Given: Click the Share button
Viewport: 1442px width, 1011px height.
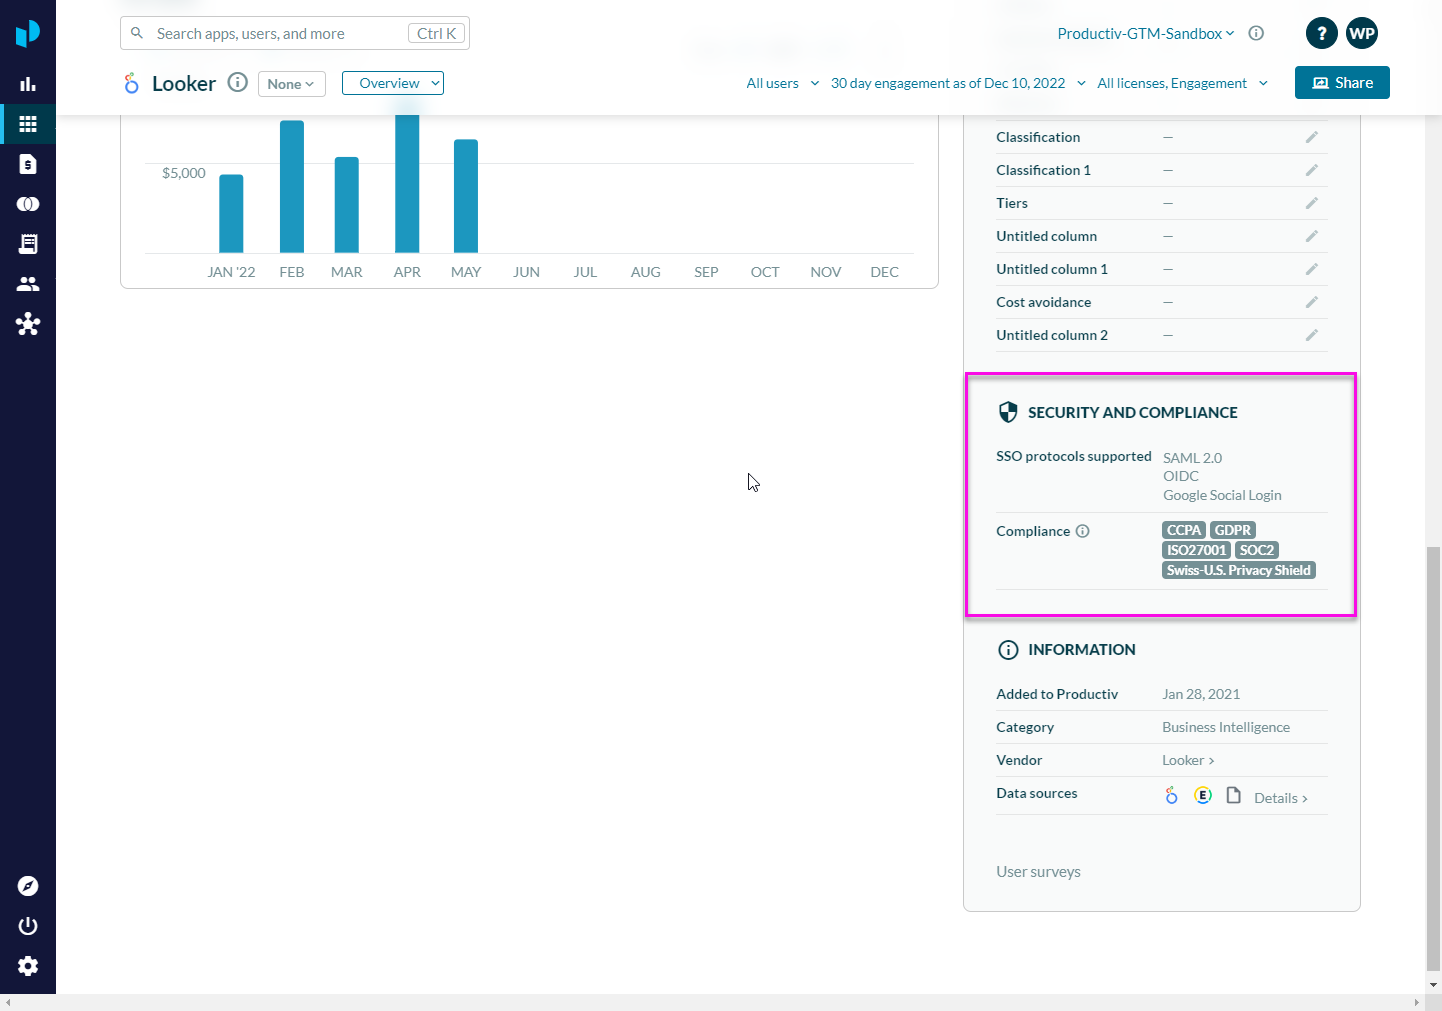Looking at the screenshot, I should pos(1342,83).
